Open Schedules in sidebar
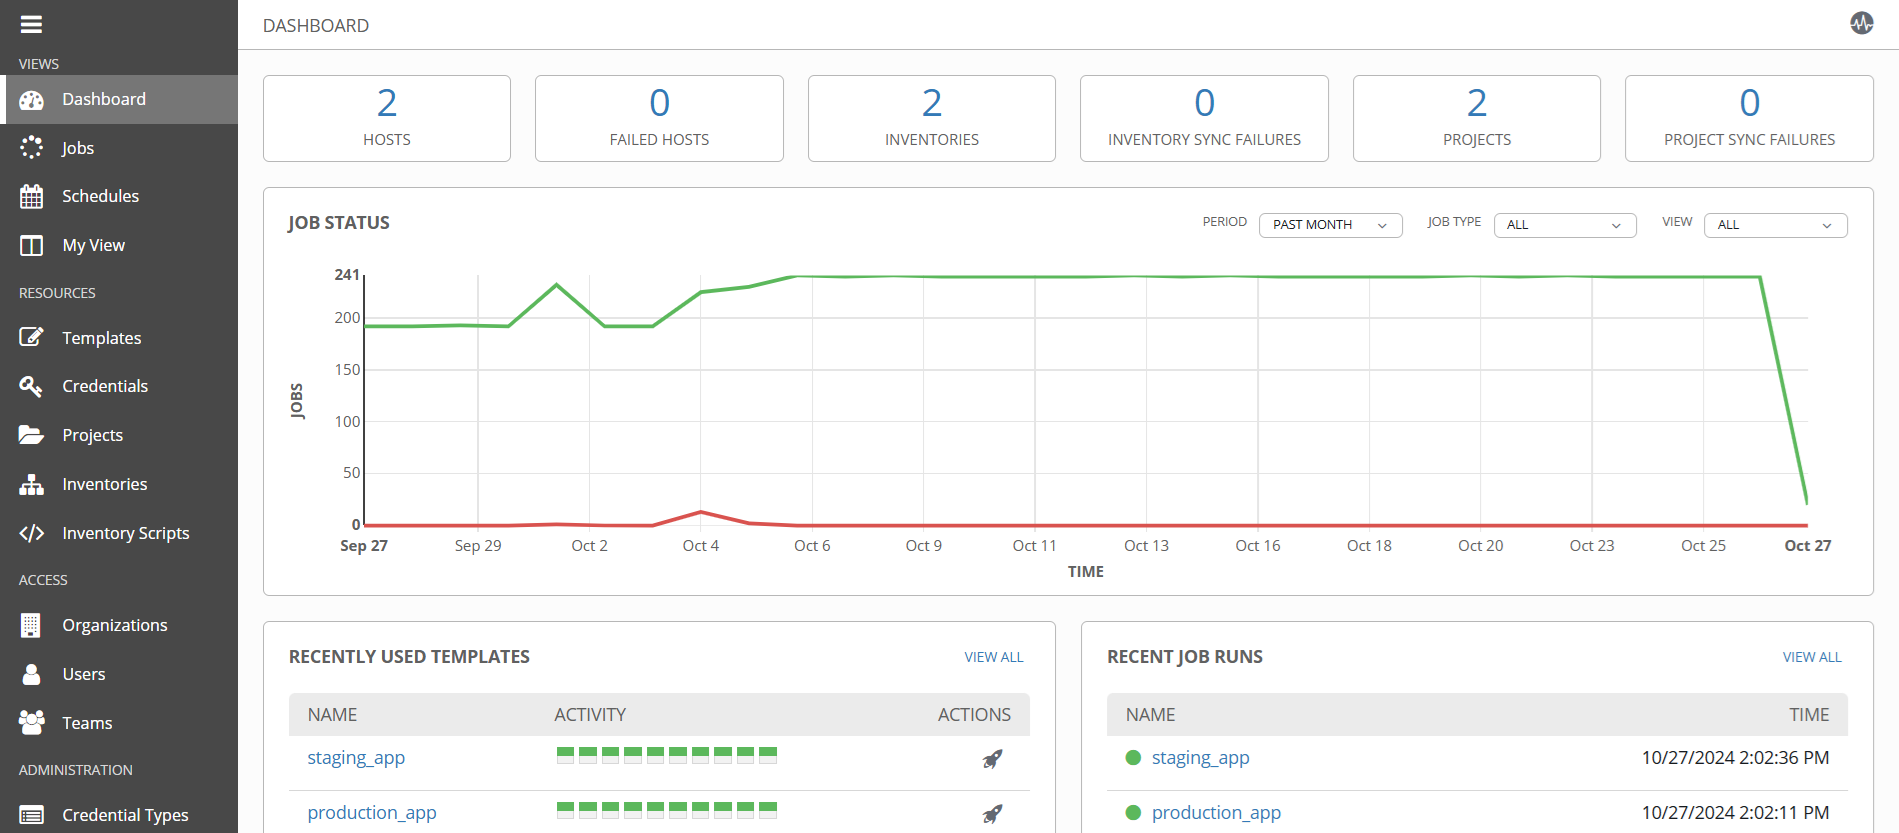 (x=119, y=196)
